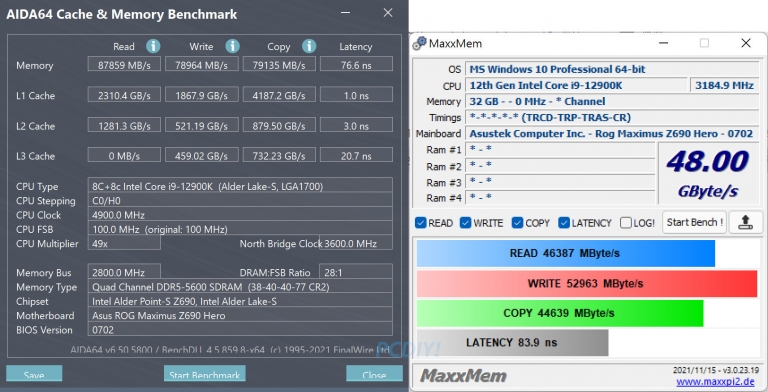Viewport: 768px width, 392px height.
Task: Click the READ 46387 MByte/s result bar
Action: (566, 253)
